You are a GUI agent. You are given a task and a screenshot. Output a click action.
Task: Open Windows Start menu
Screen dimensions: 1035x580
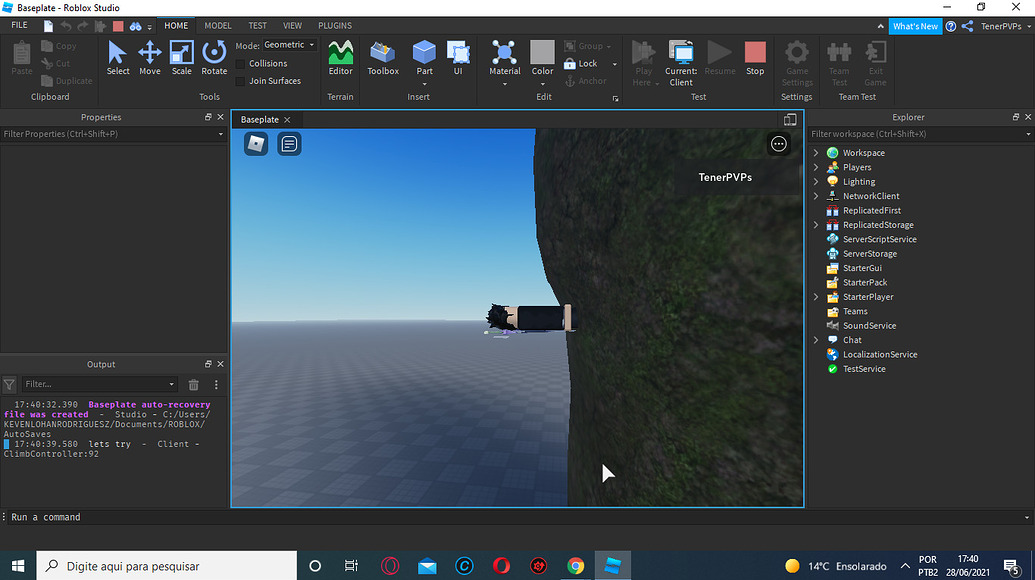click(18, 565)
